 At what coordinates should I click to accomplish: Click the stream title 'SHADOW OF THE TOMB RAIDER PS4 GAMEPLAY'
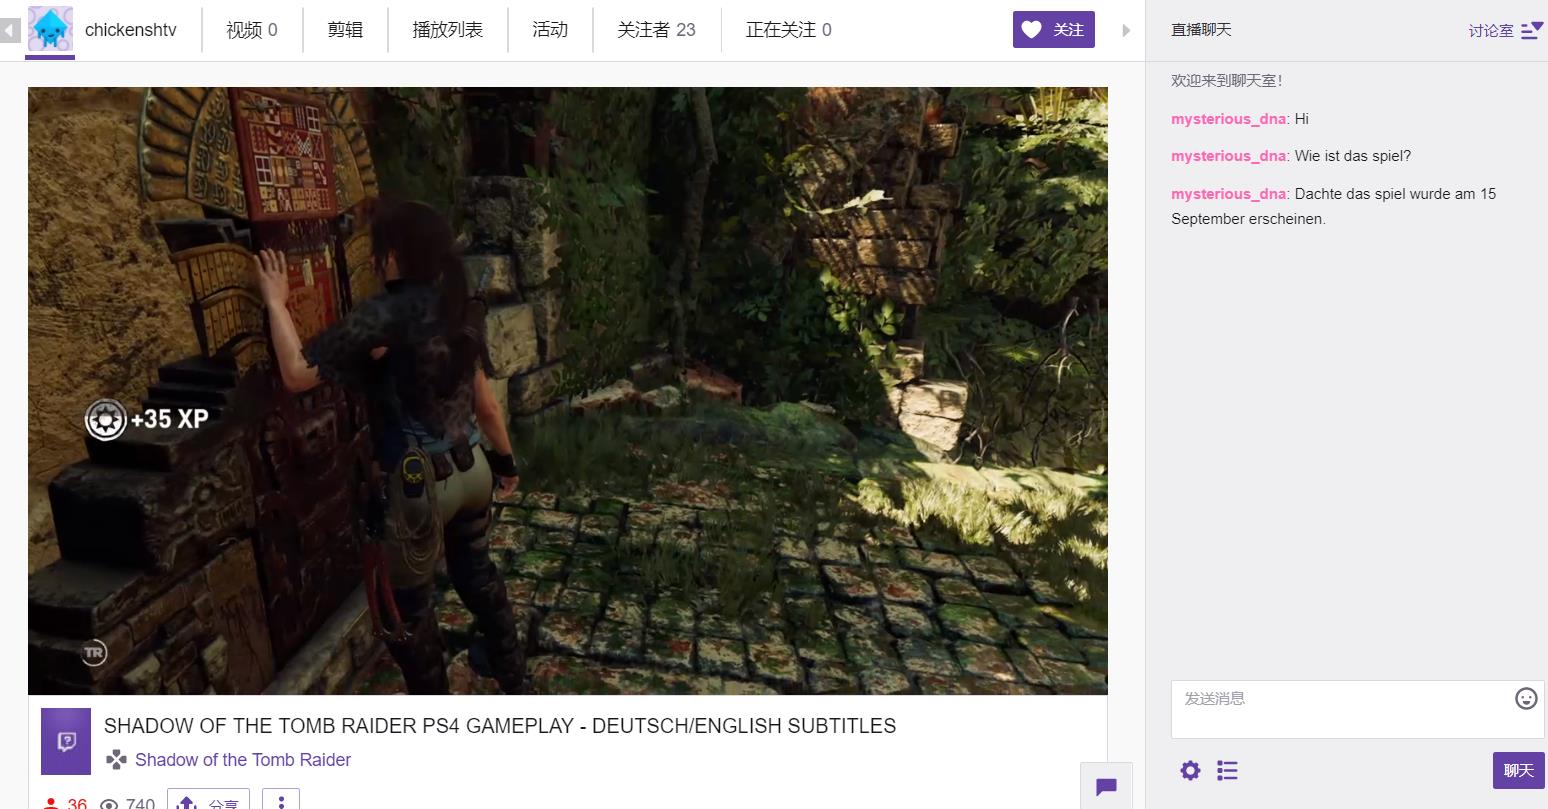point(500,726)
